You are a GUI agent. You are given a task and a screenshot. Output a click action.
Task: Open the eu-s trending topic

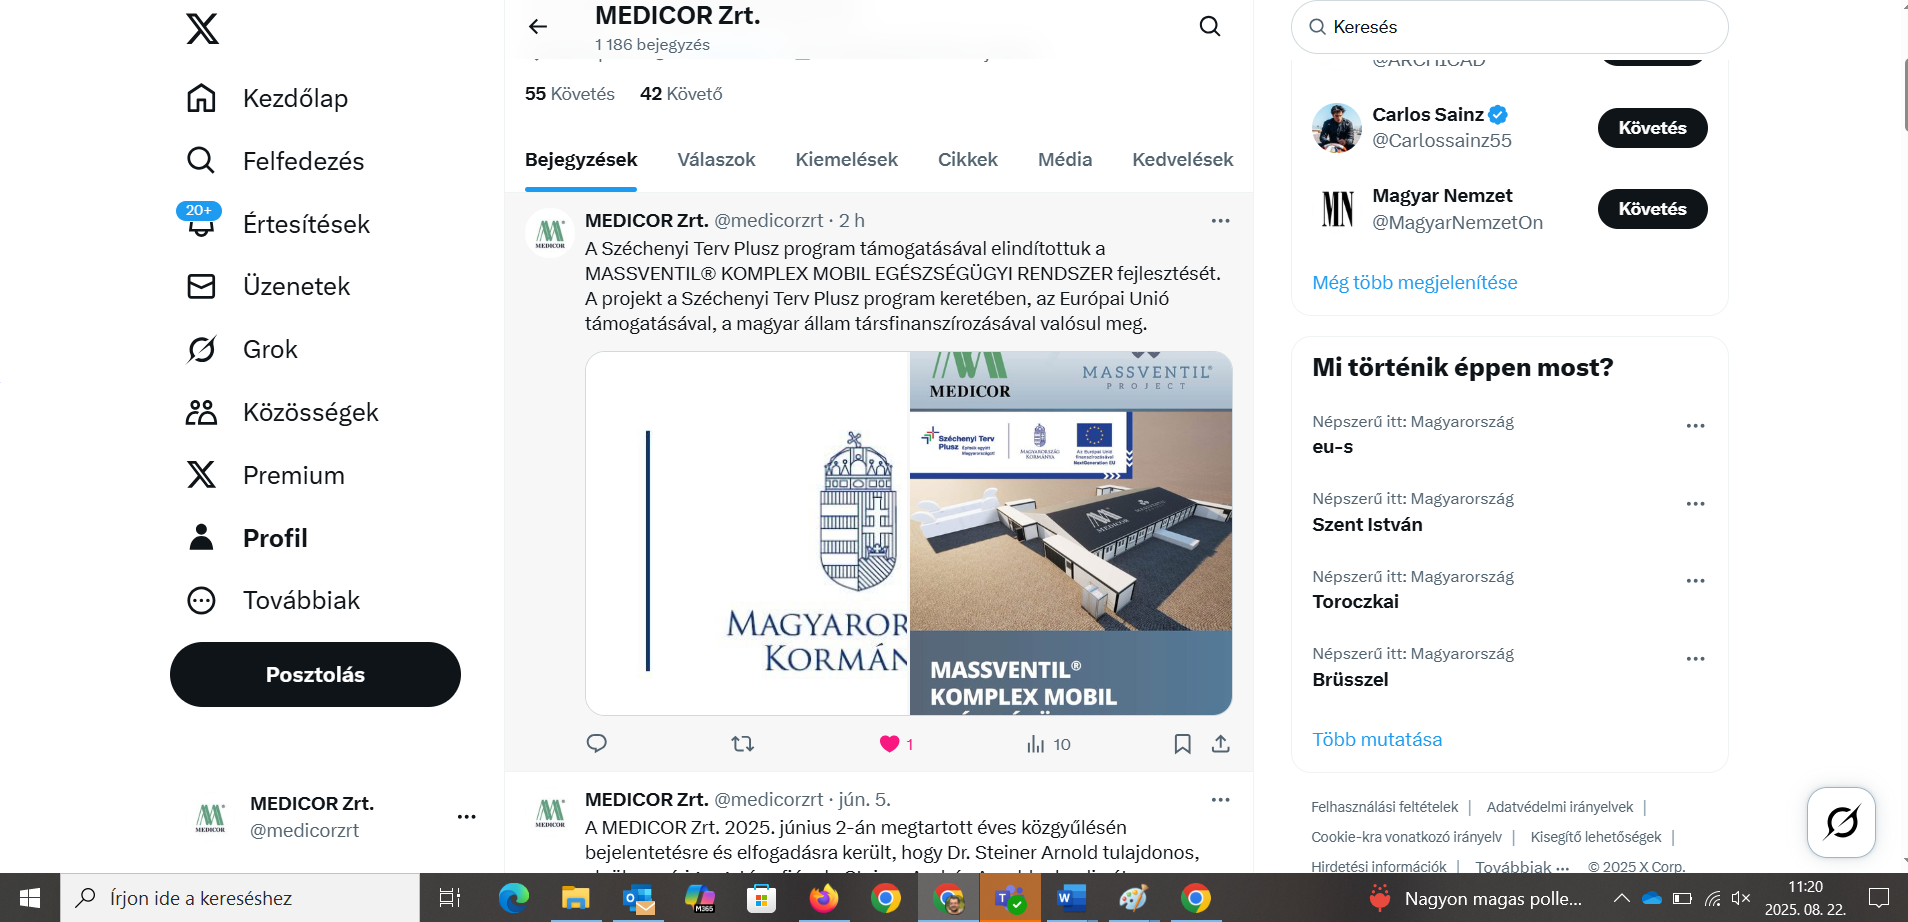tap(1332, 447)
